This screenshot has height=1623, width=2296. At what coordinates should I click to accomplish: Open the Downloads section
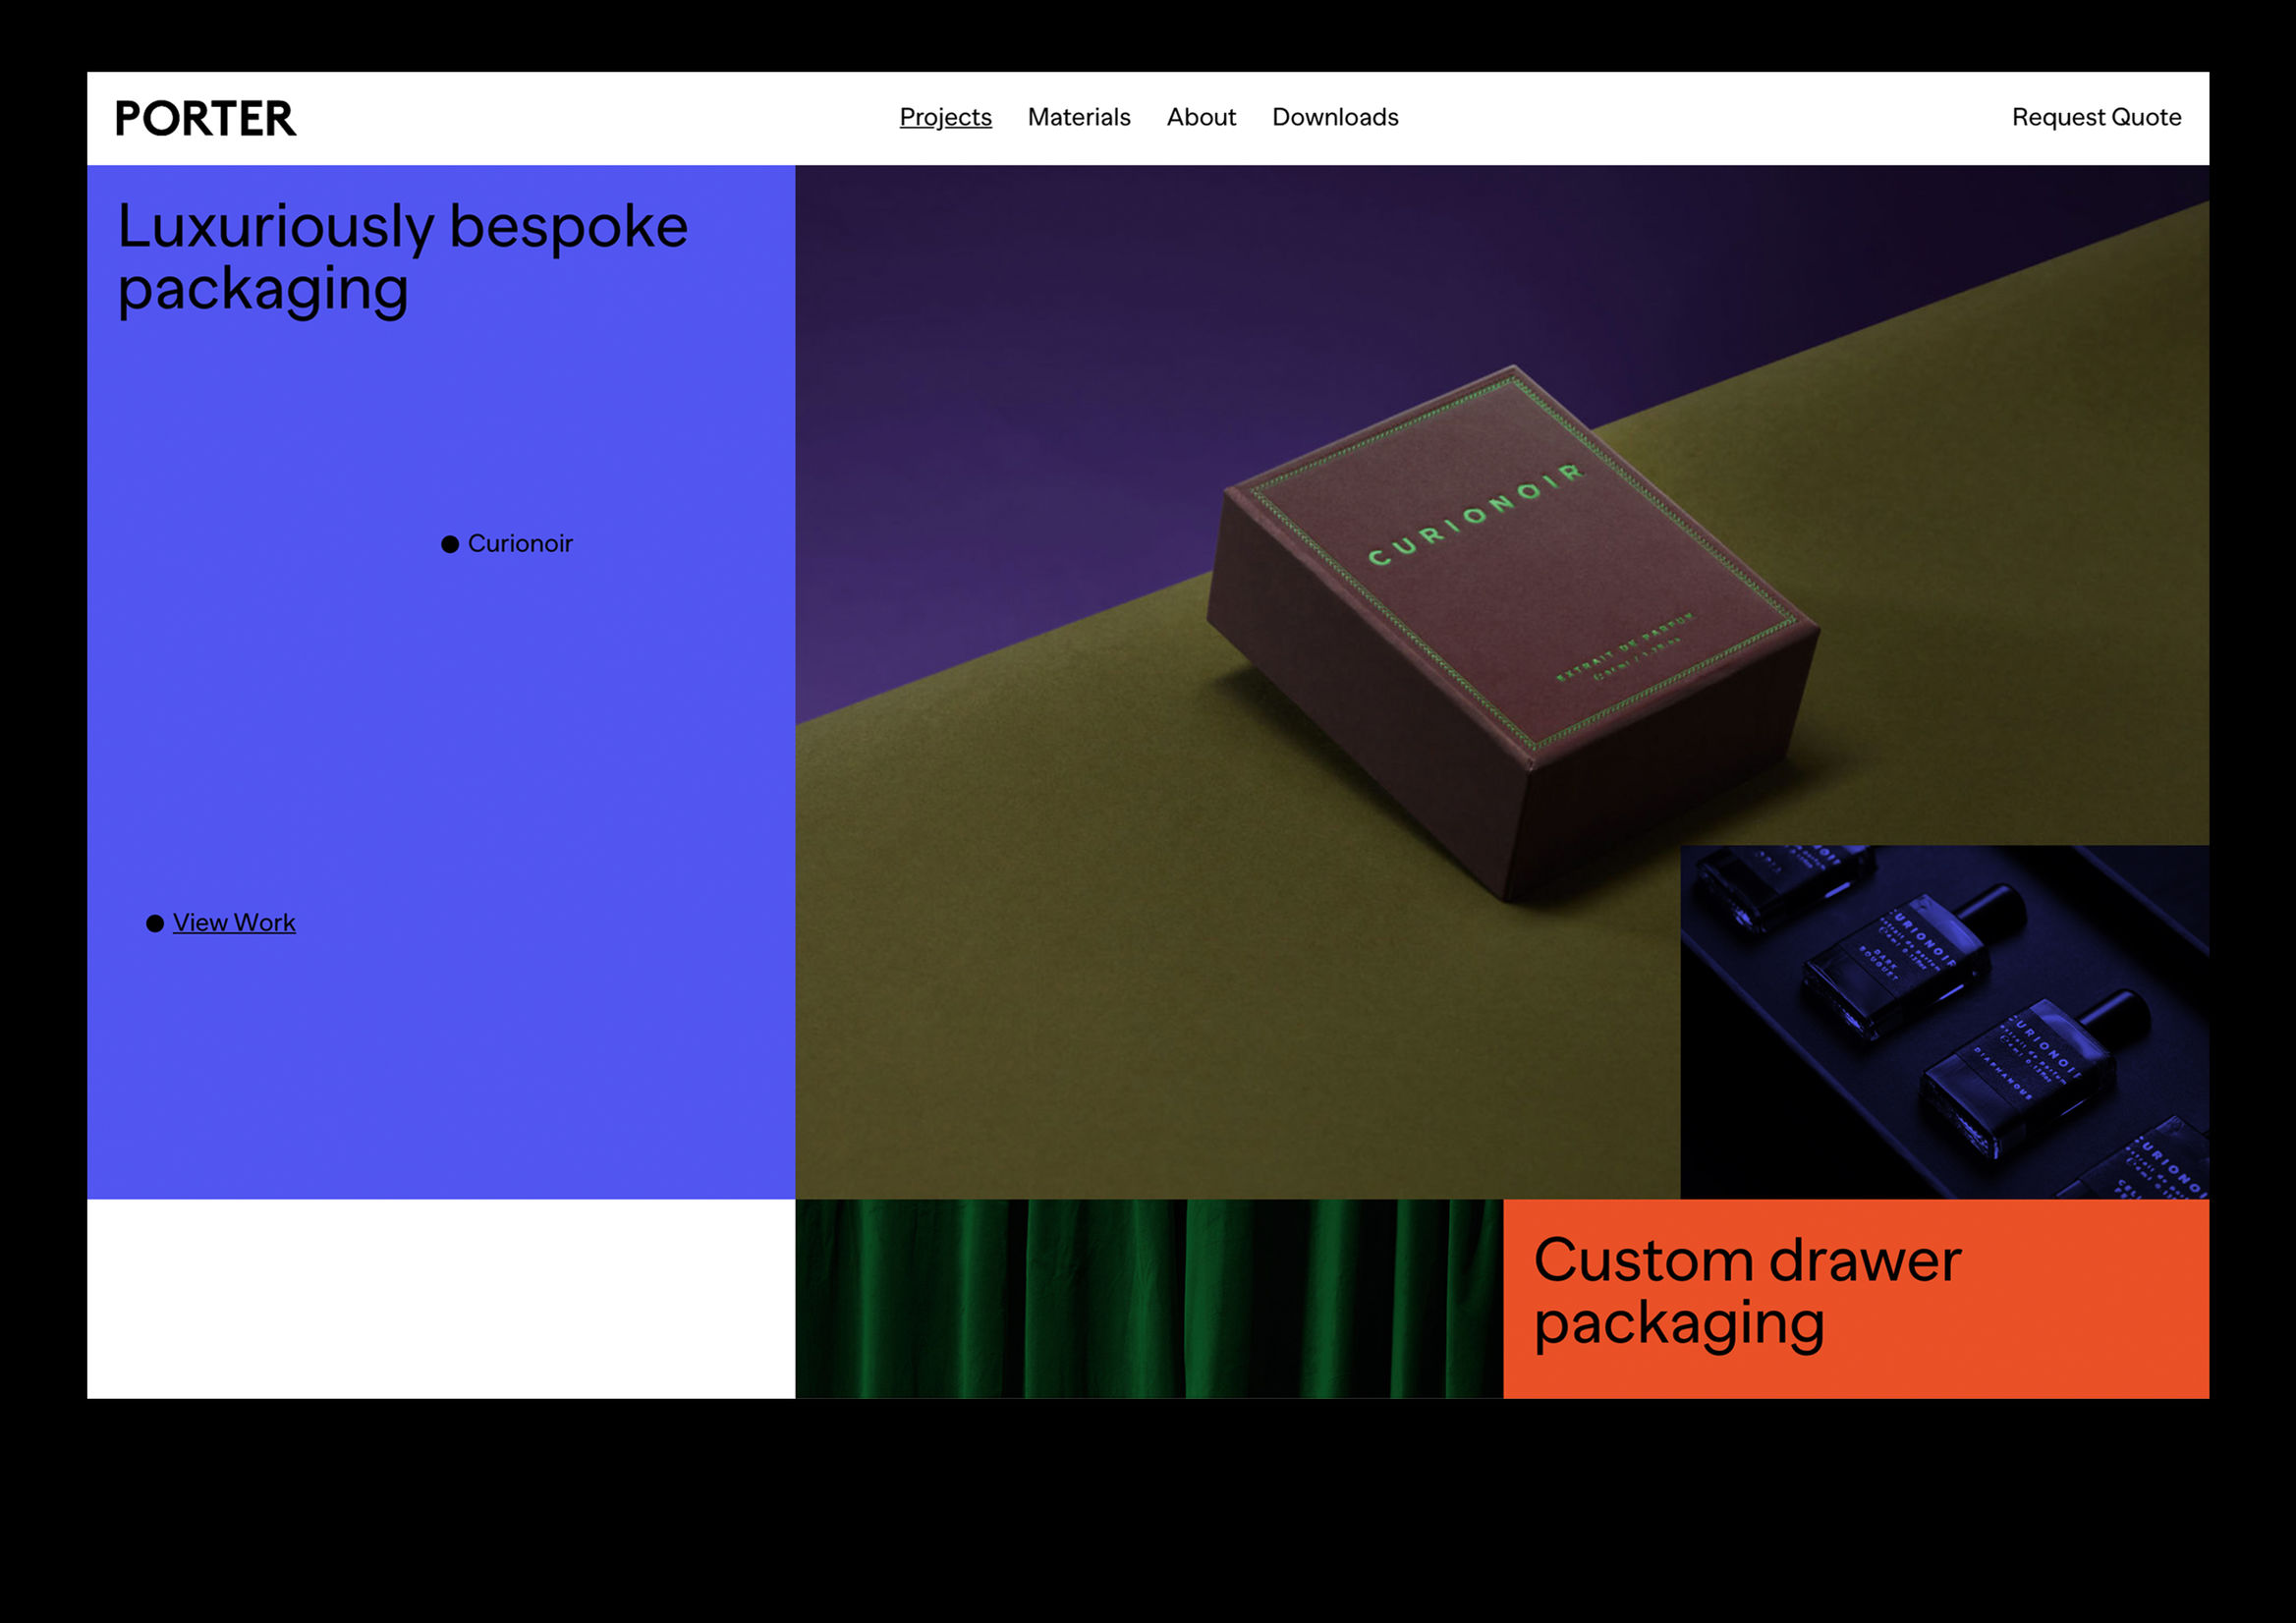point(1335,117)
